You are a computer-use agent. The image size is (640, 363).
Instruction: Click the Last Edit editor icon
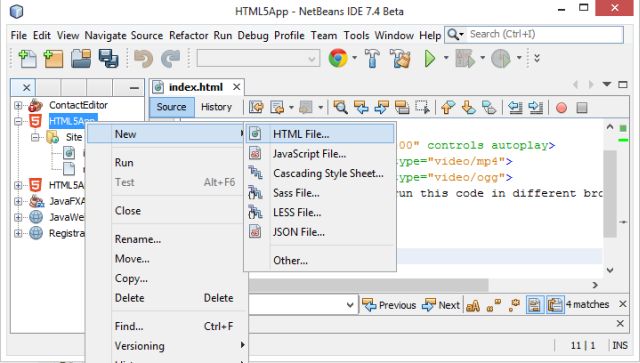coord(256,107)
